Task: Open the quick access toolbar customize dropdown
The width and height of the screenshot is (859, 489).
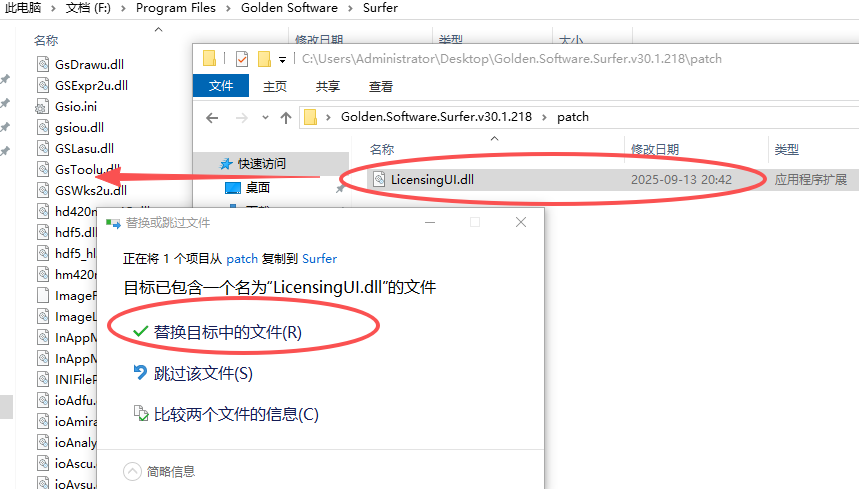Action: (x=282, y=60)
